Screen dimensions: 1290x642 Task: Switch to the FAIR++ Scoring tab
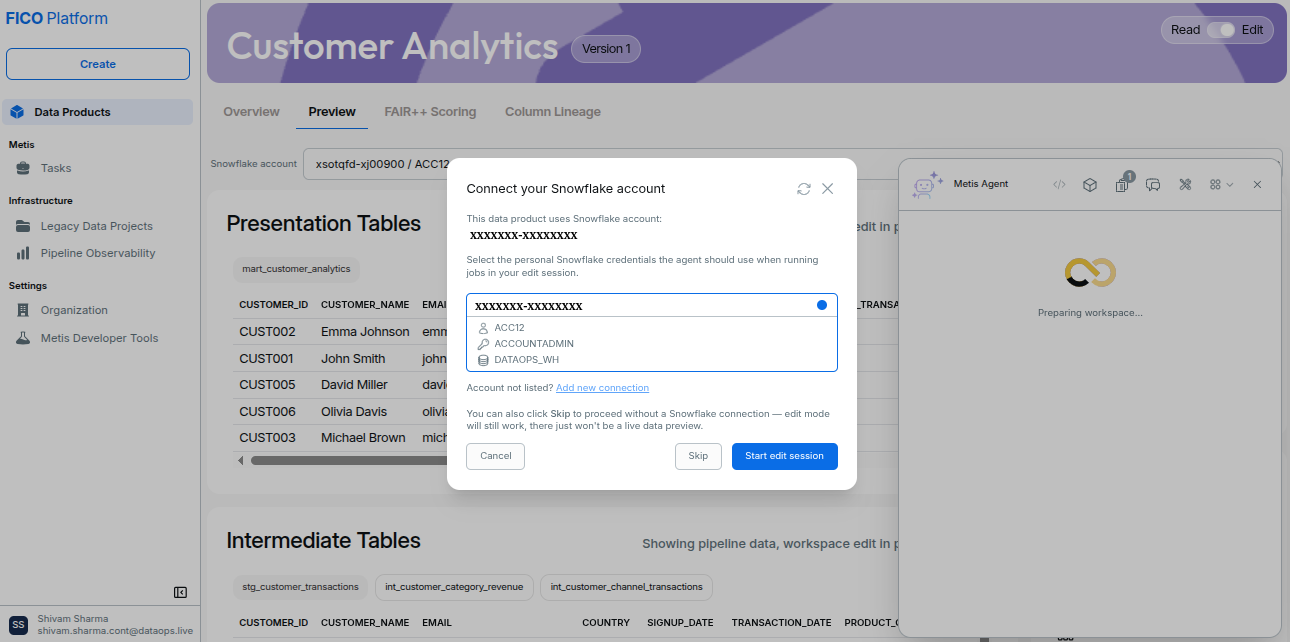[x=430, y=112]
